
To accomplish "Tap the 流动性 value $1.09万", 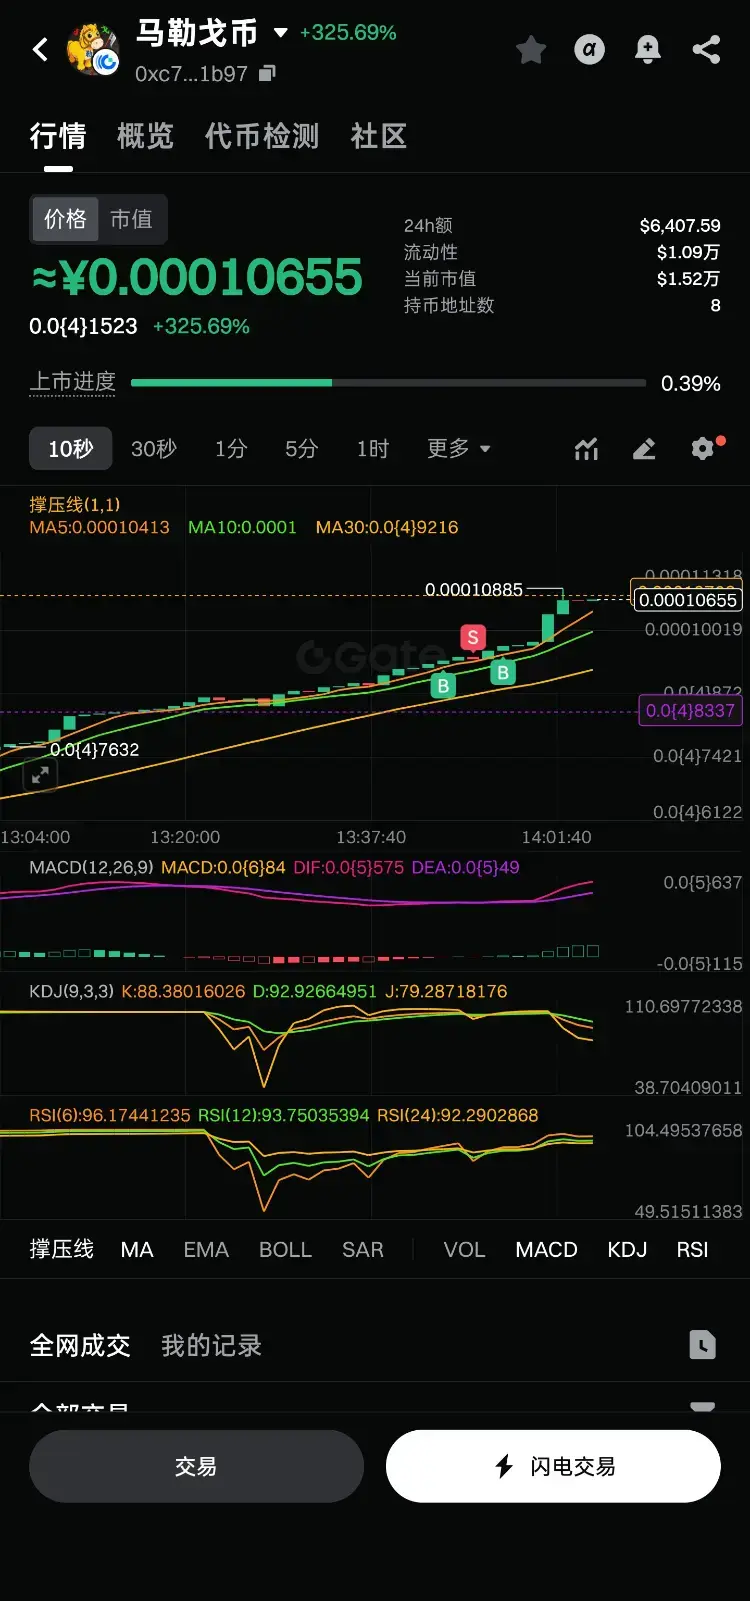I will pos(688,252).
